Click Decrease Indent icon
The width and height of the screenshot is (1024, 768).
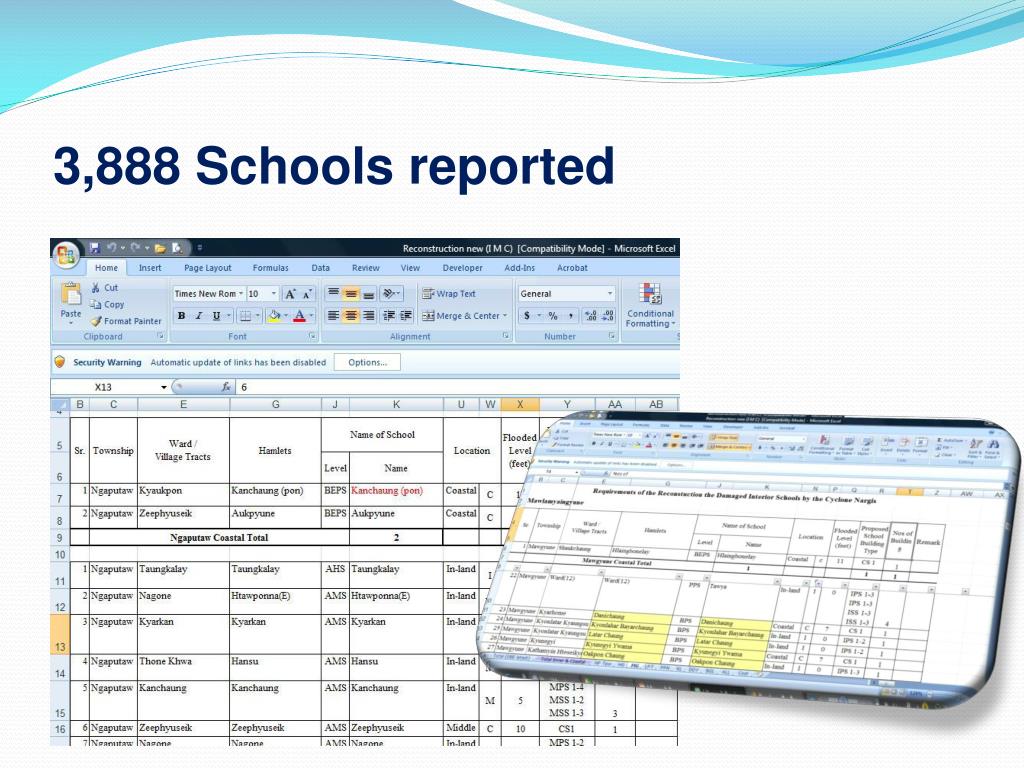[389, 316]
